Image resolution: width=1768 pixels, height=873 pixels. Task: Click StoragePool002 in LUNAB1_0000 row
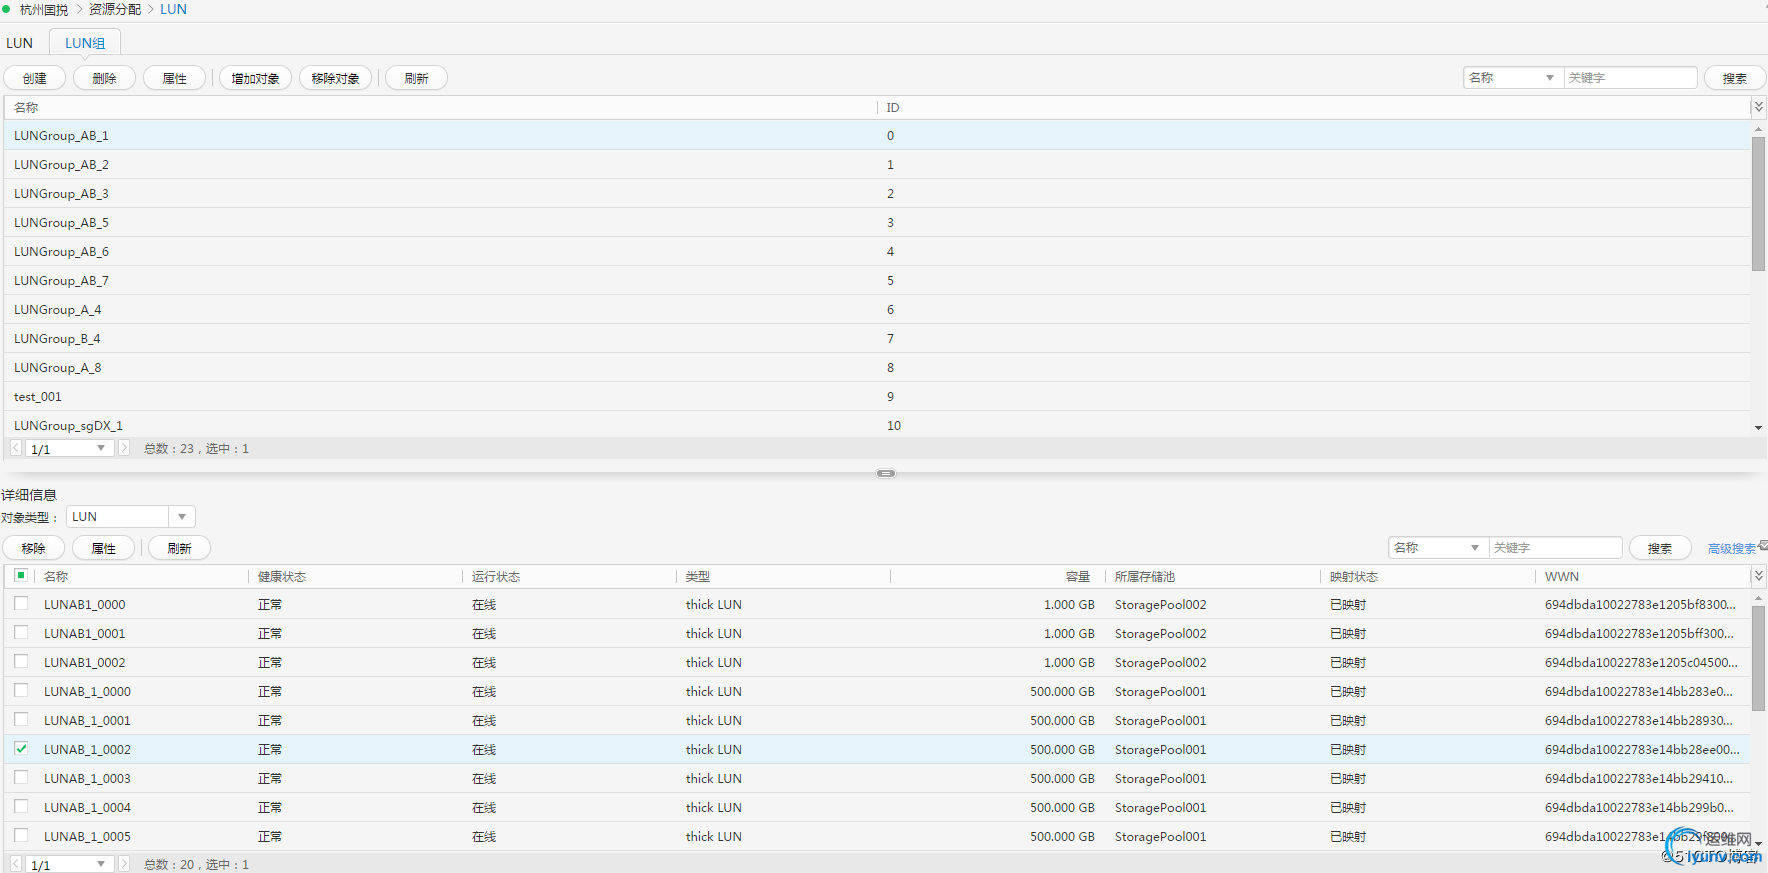1160,604
